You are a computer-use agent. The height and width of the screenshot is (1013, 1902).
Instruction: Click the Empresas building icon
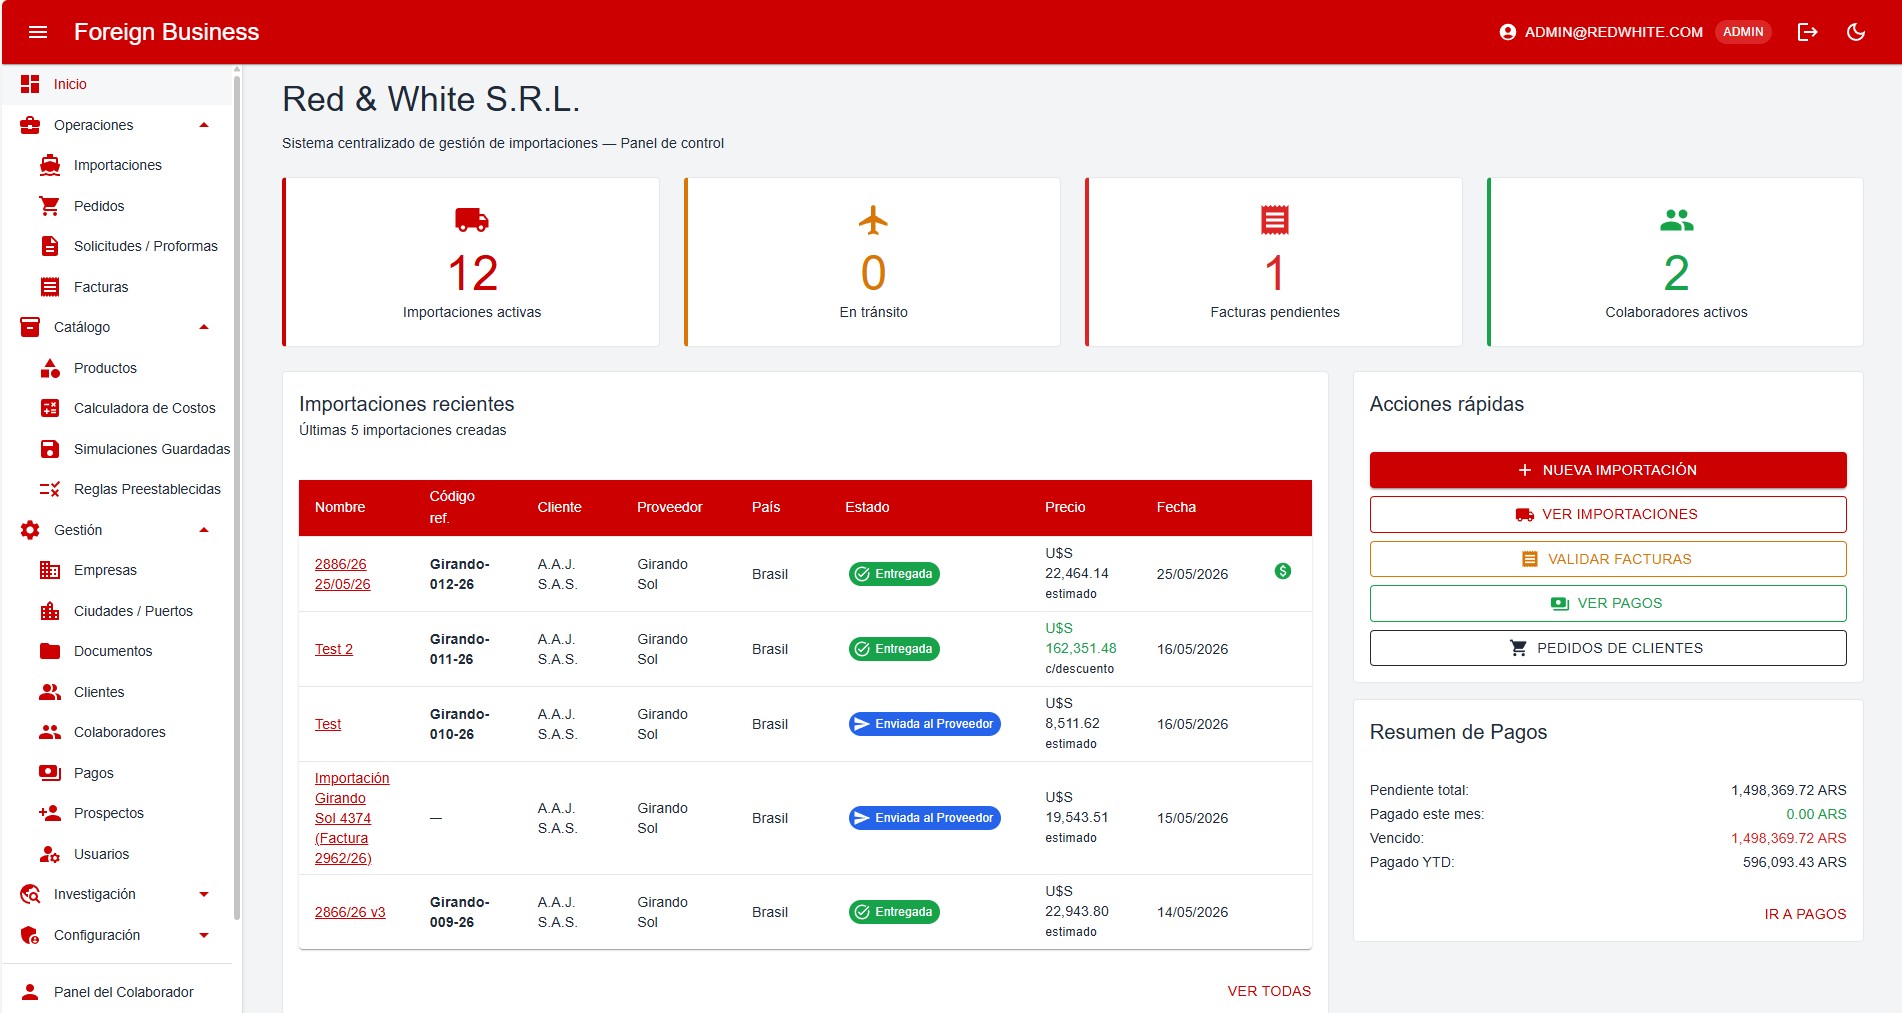click(50, 570)
